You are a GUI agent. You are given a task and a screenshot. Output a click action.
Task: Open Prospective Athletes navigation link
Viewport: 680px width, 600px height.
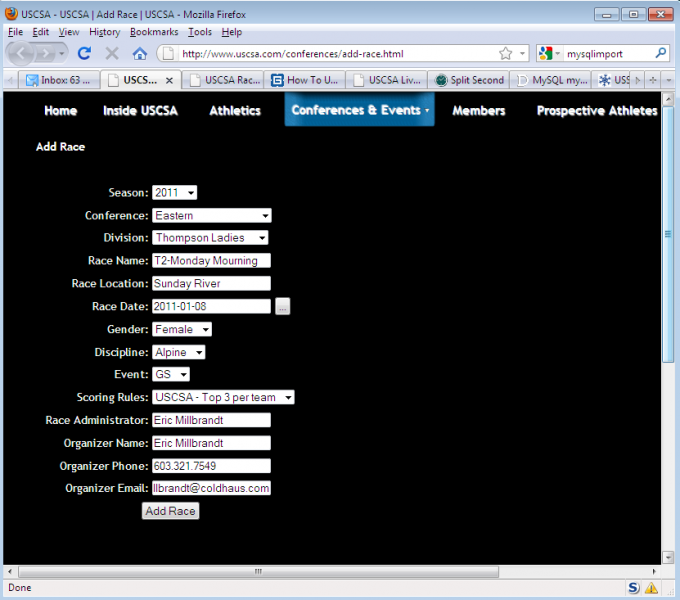[597, 111]
